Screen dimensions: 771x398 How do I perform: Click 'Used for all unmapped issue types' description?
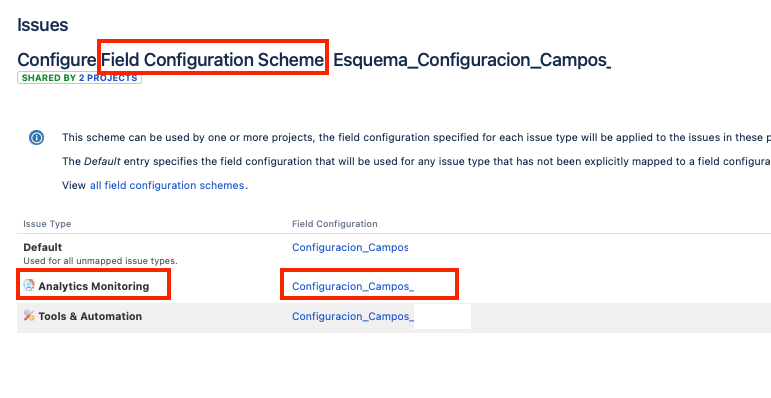[100, 261]
